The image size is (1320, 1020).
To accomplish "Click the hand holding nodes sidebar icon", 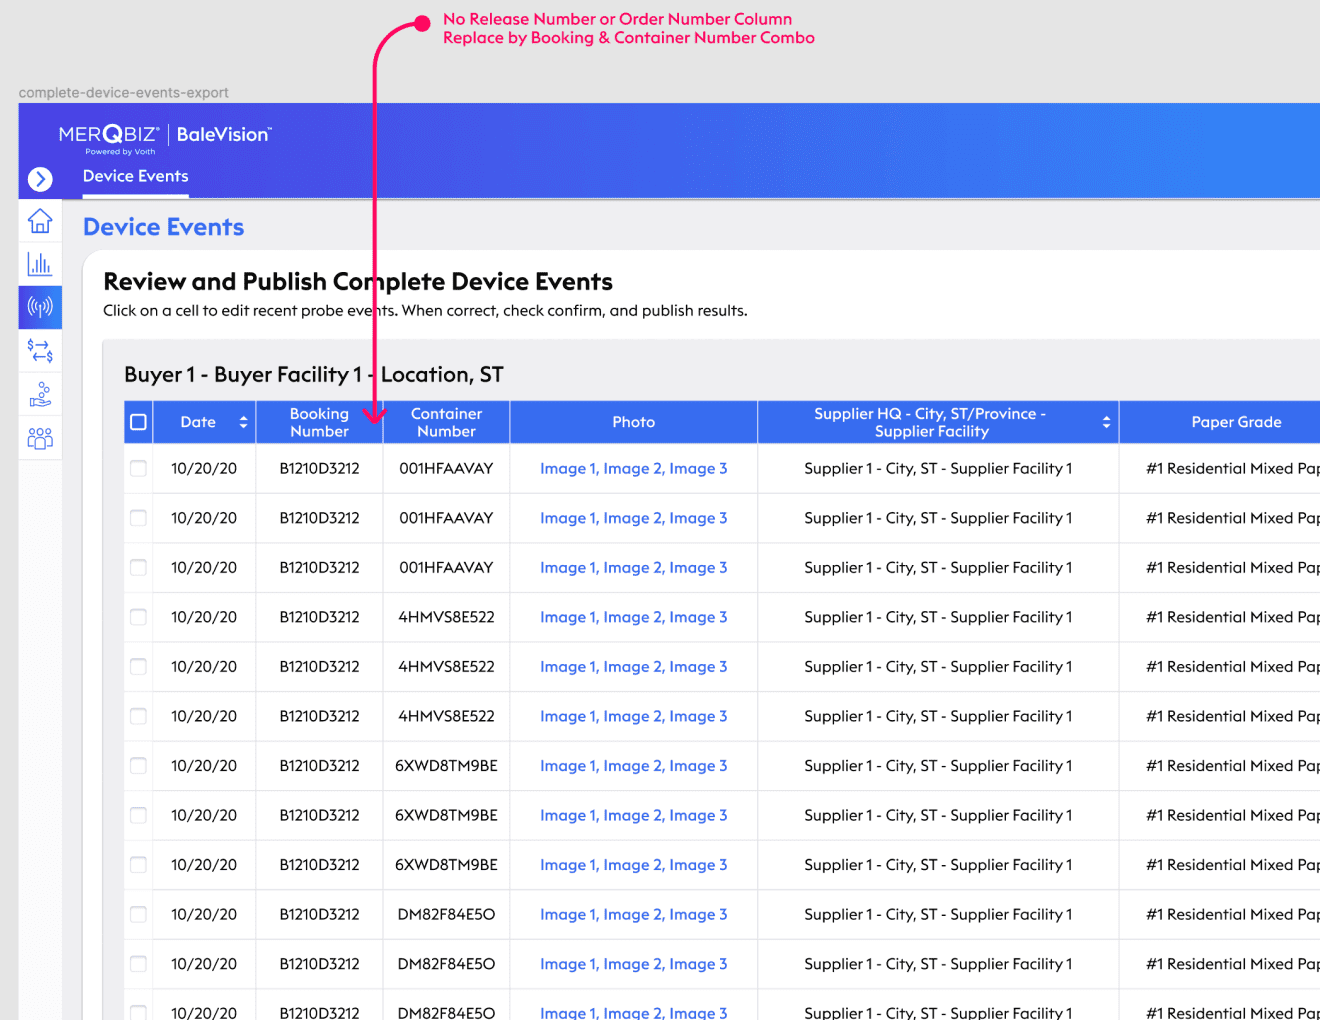I will click(x=40, y=395).
